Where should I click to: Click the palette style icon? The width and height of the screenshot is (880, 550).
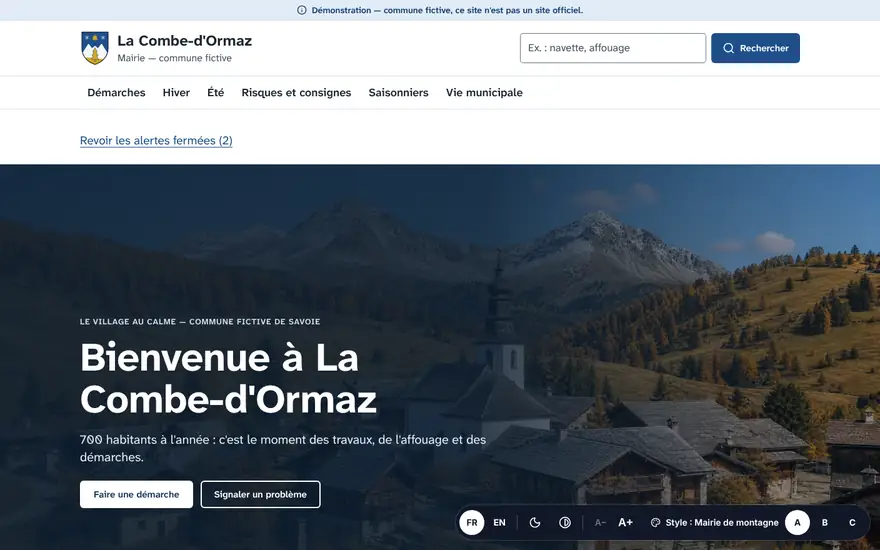[x=655, y=522]
